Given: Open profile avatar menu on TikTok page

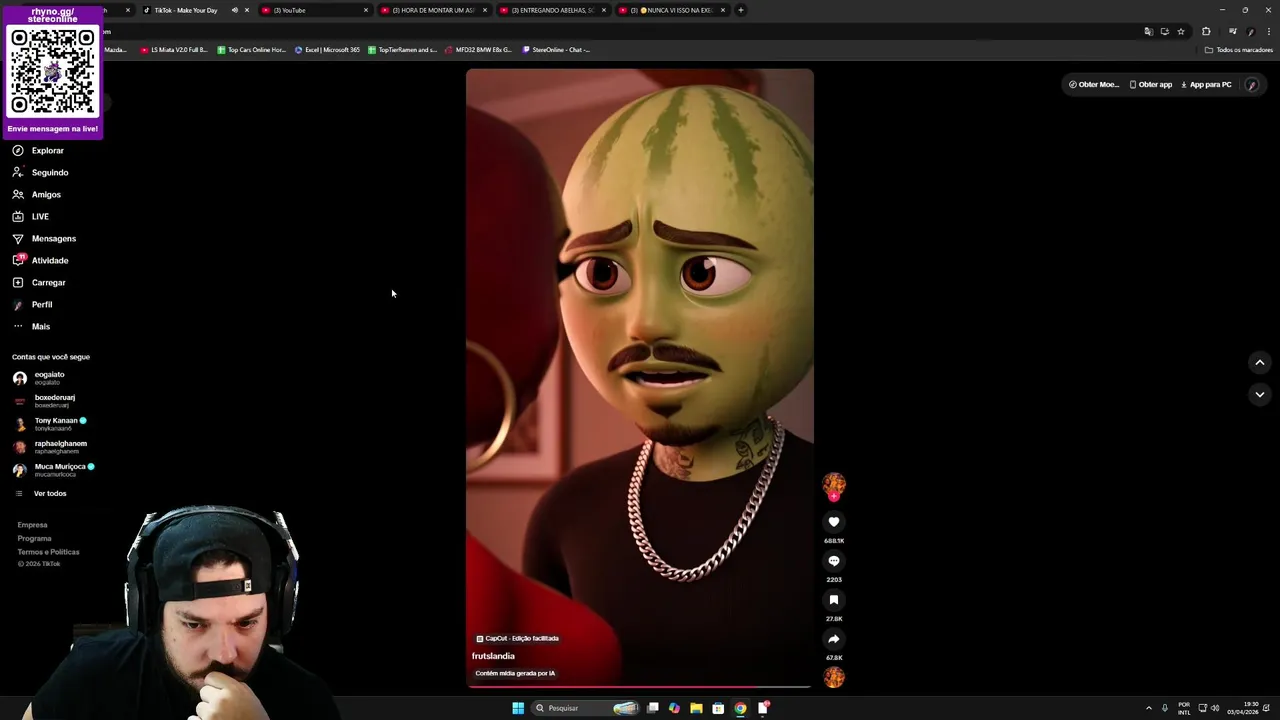Looking at the screenshot, I should click(x=1252, y=85).
